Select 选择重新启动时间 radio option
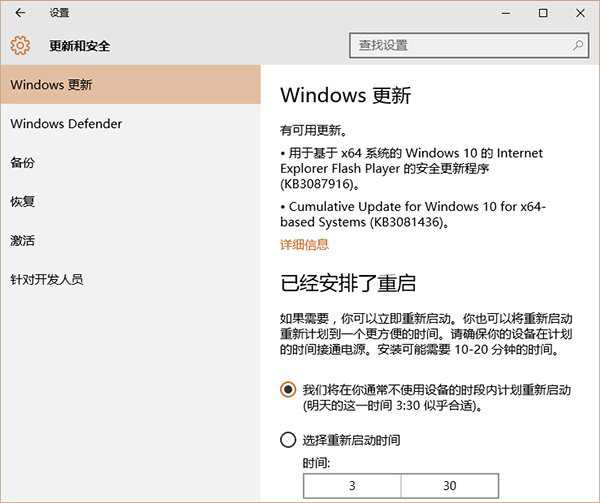 pyautogui.click(x=288, y=440)
